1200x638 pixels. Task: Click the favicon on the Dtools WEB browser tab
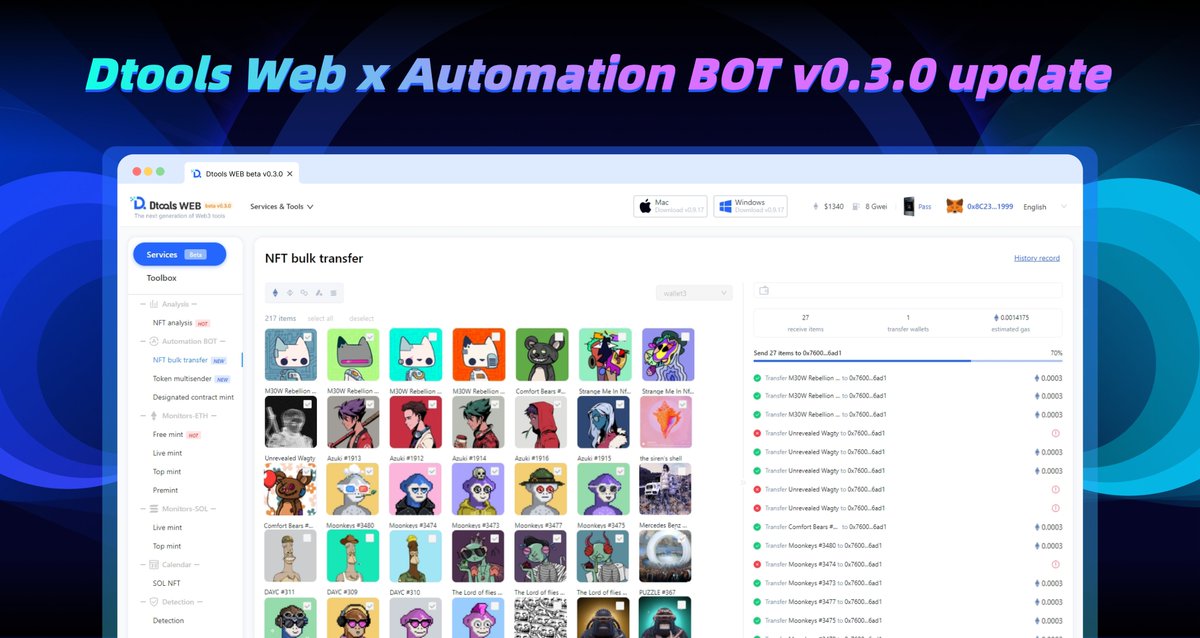[x=197, y=174]
